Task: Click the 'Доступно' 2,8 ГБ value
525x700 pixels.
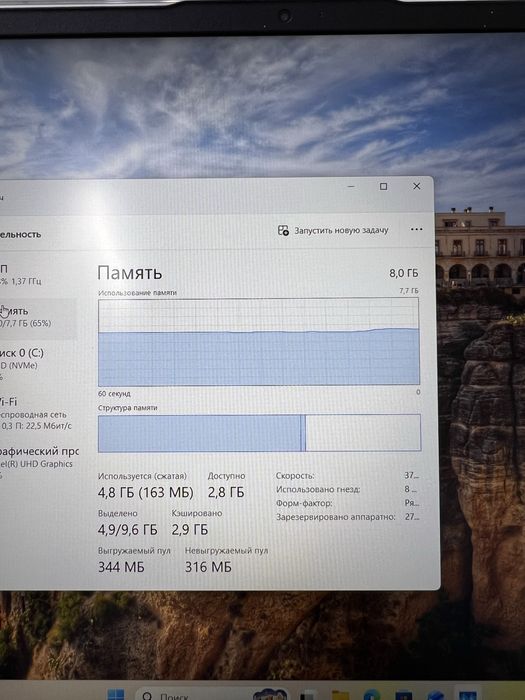Action: coord(226,492)
